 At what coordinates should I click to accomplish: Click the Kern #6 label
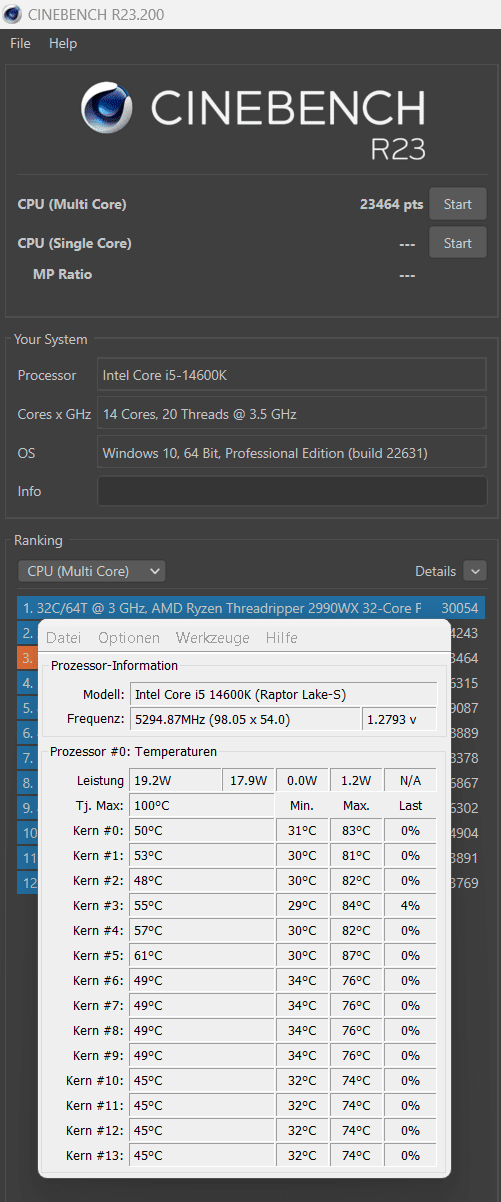click(99, 980)
